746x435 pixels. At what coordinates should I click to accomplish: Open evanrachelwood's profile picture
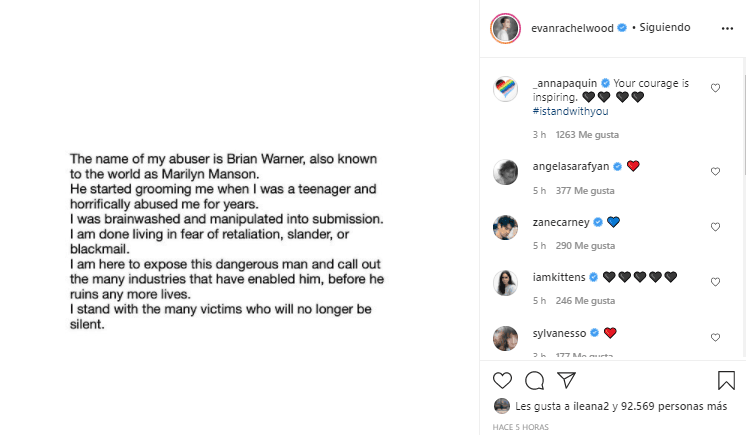point(505,29)
